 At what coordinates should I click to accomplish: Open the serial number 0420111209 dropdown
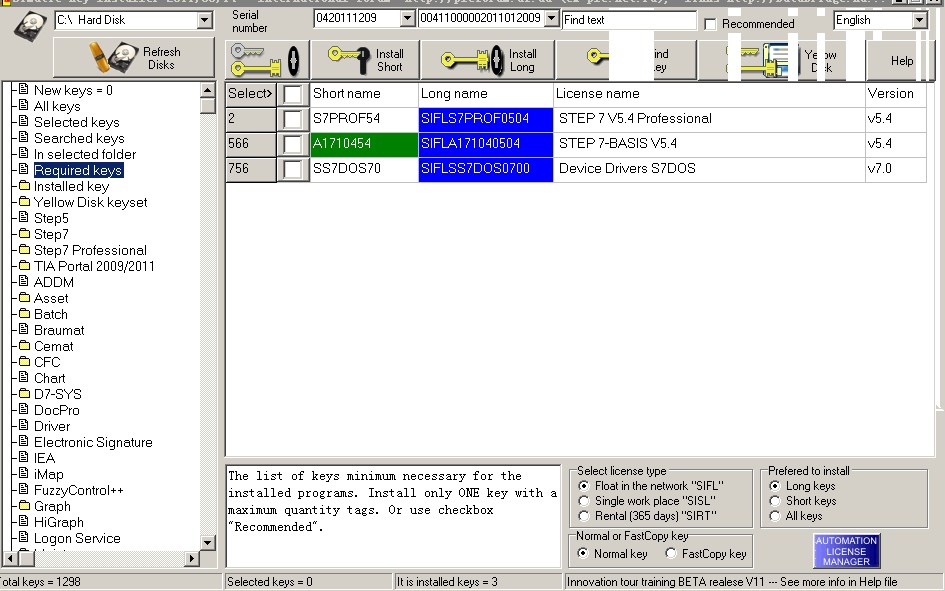(407, 19)
